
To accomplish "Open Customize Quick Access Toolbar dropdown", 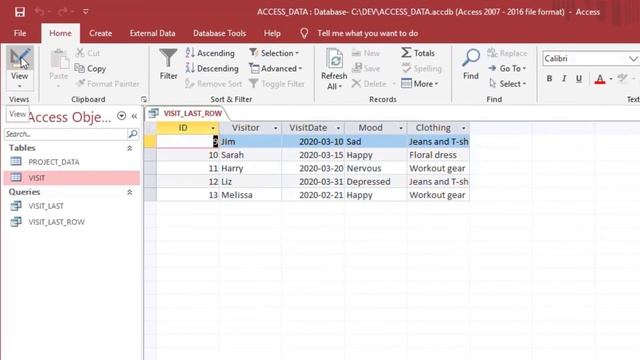I will (85, 12).
